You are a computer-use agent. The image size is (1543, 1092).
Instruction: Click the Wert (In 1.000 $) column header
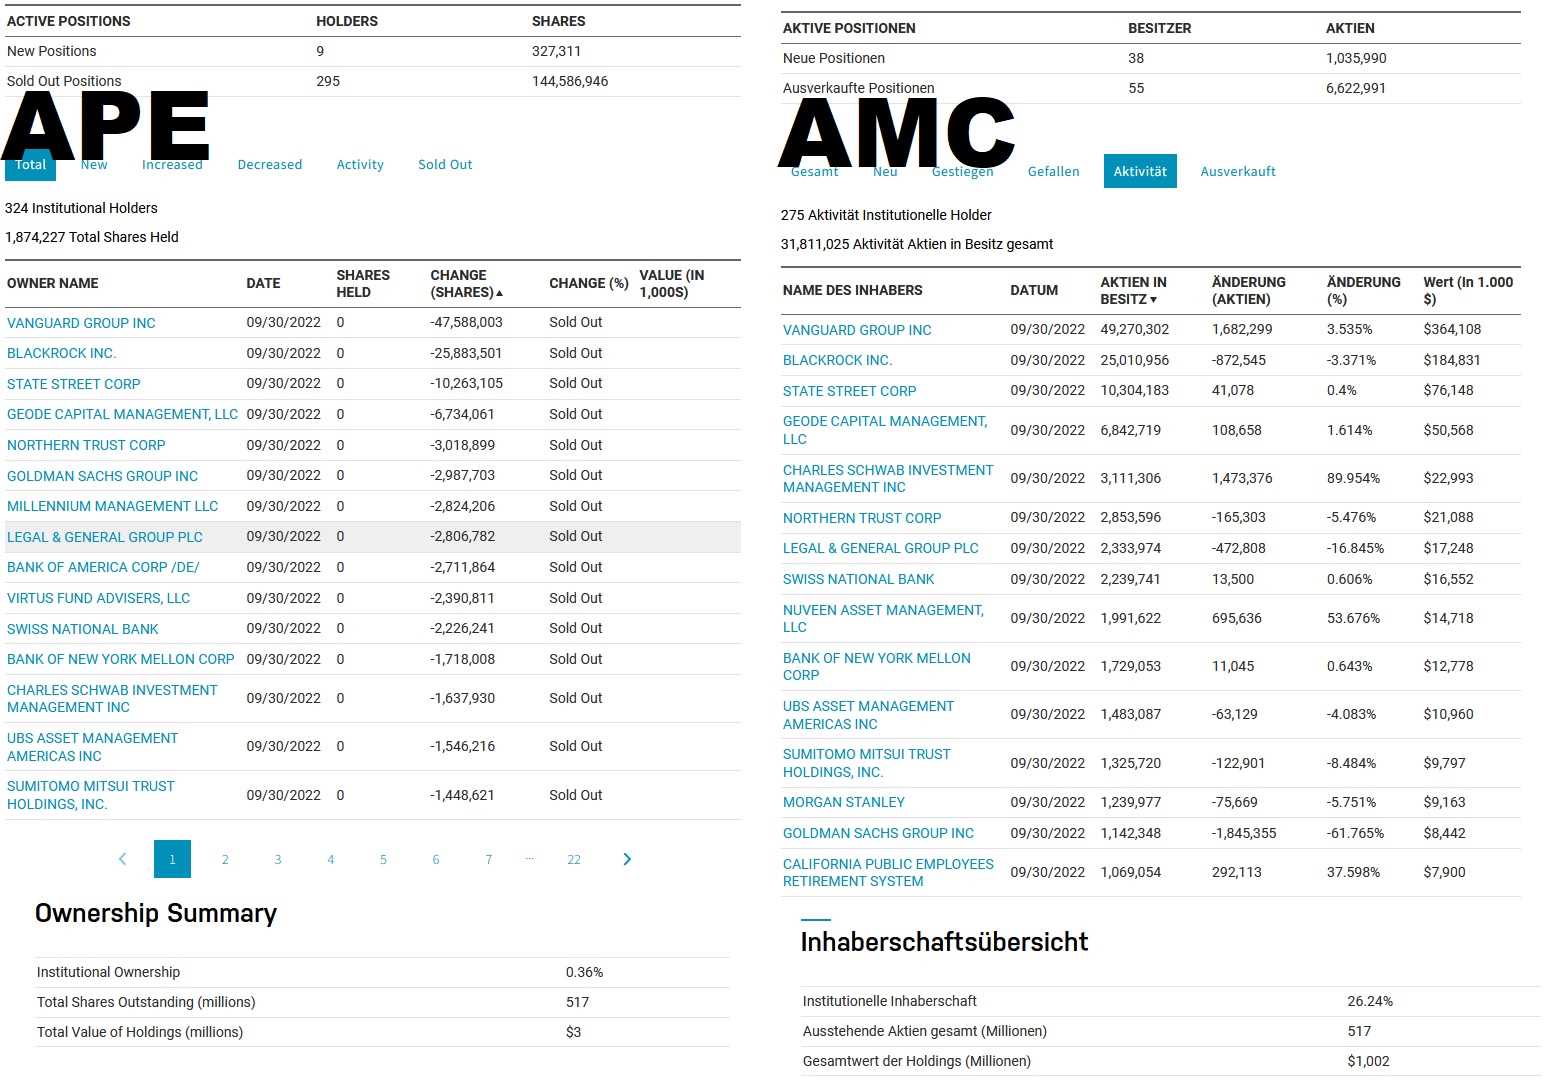point(1469,291)
